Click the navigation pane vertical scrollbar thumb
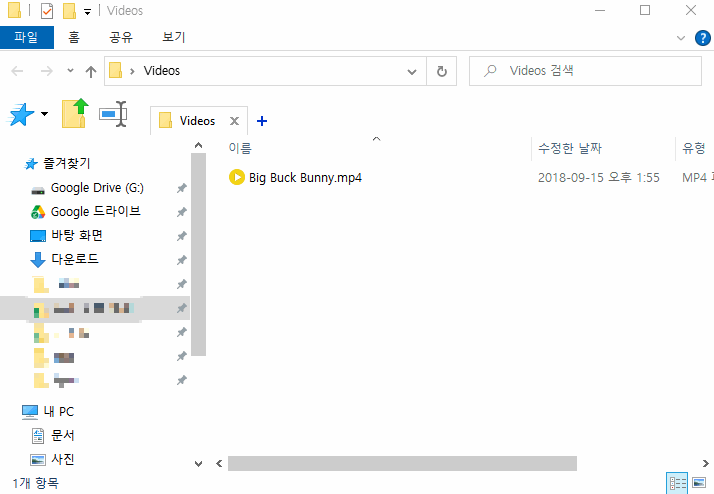The height and width of the screenshot is (494, 714). (x=199, y=254)
